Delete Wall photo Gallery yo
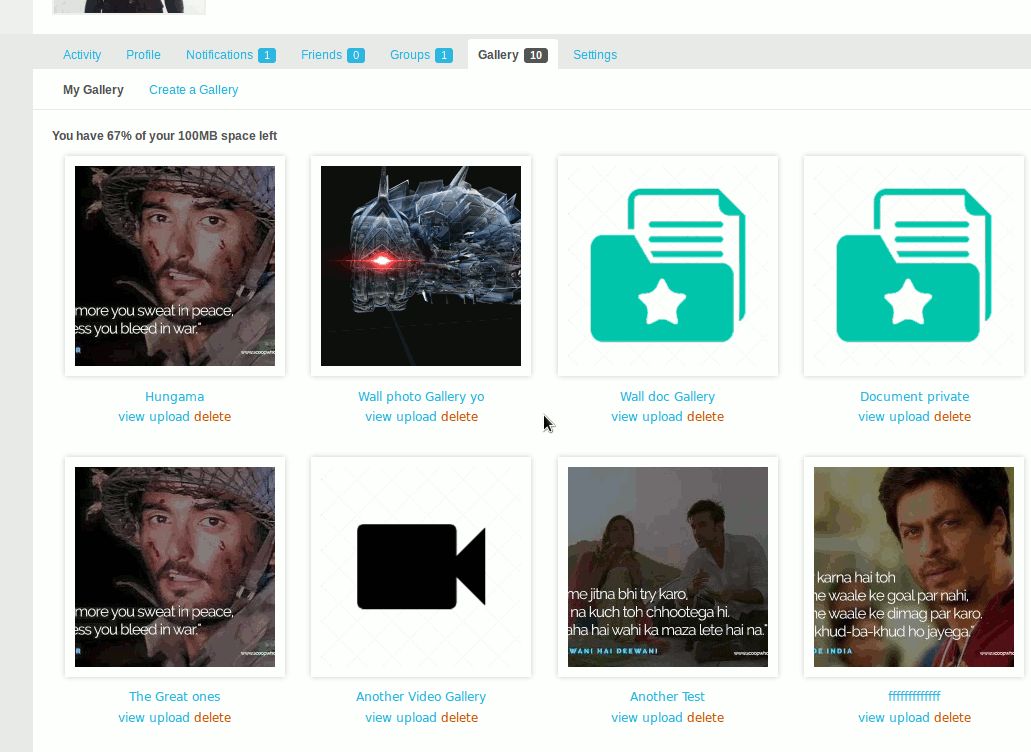Image resolution: width=1031 pixels, height=752 pixels. coord(460,416)
